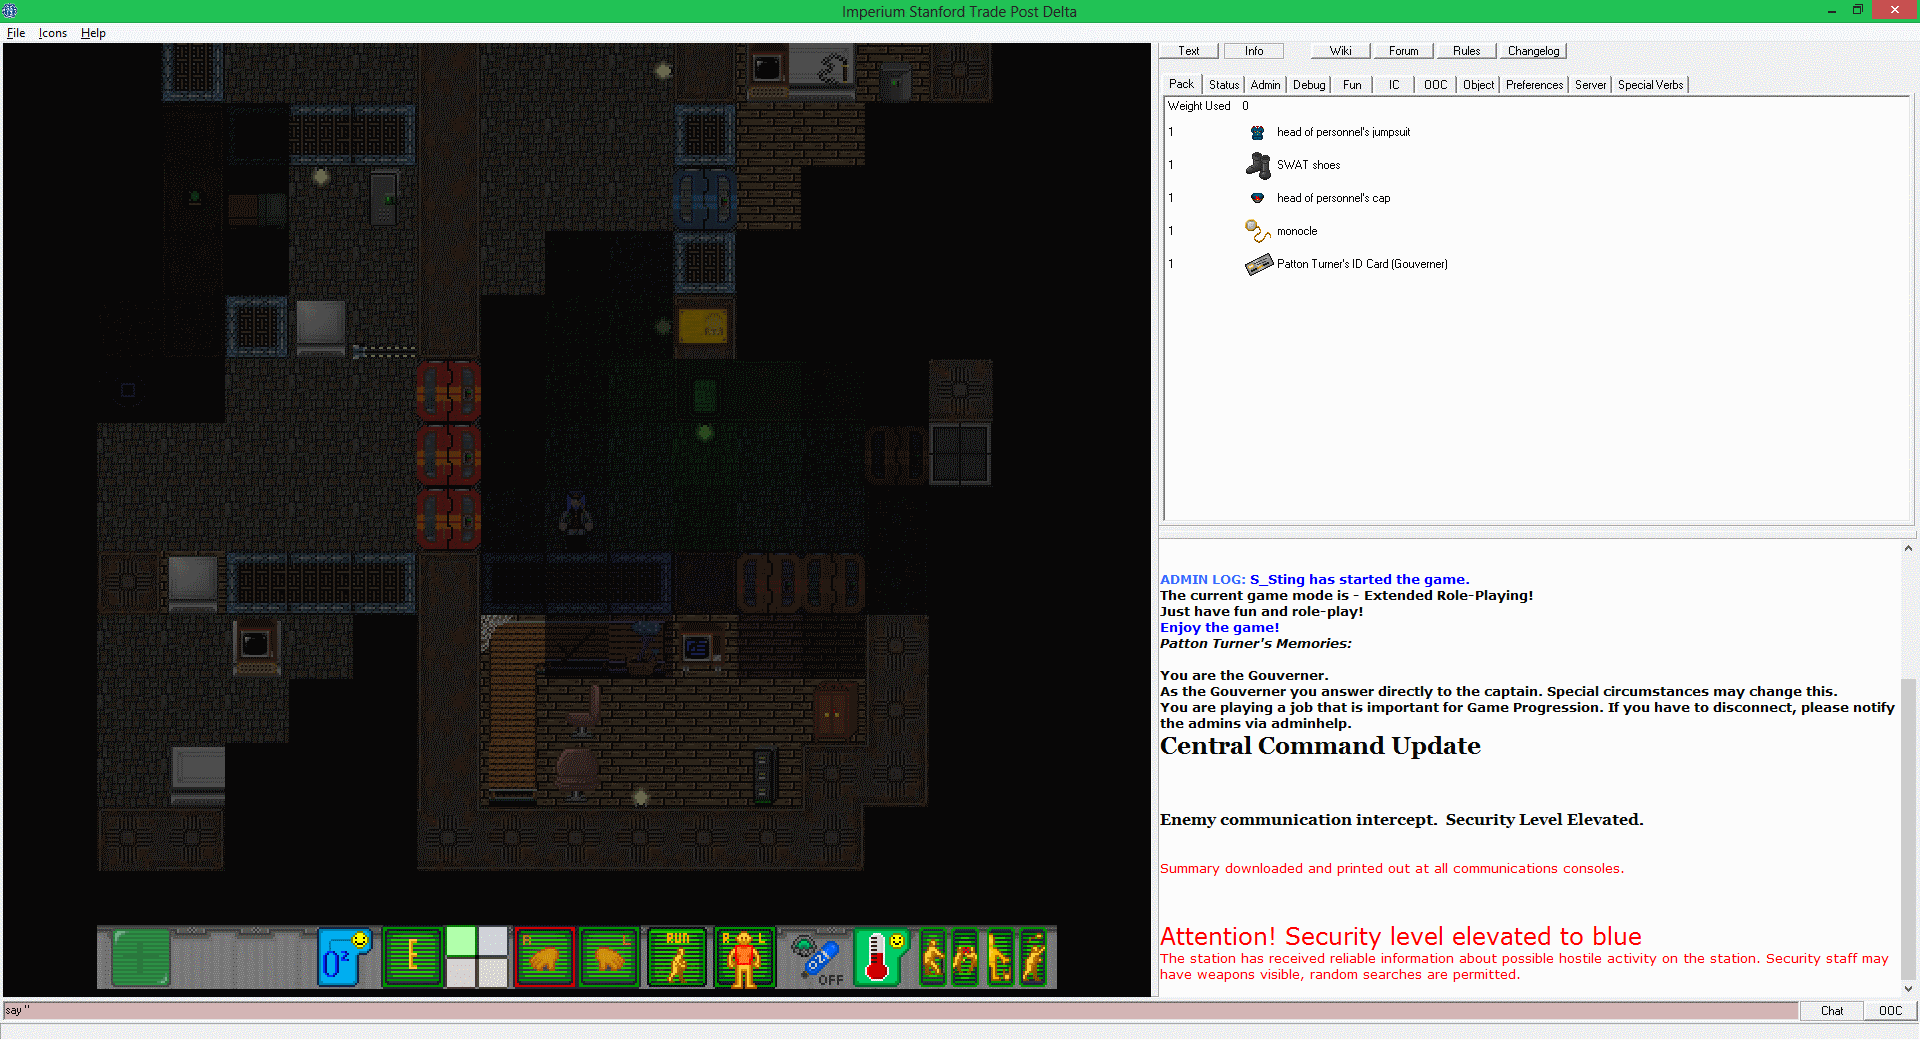Click the monocle icon in Pack list
Image resolution: width=1920 pixels, height=1040 pixels.
click(1257, 231)
